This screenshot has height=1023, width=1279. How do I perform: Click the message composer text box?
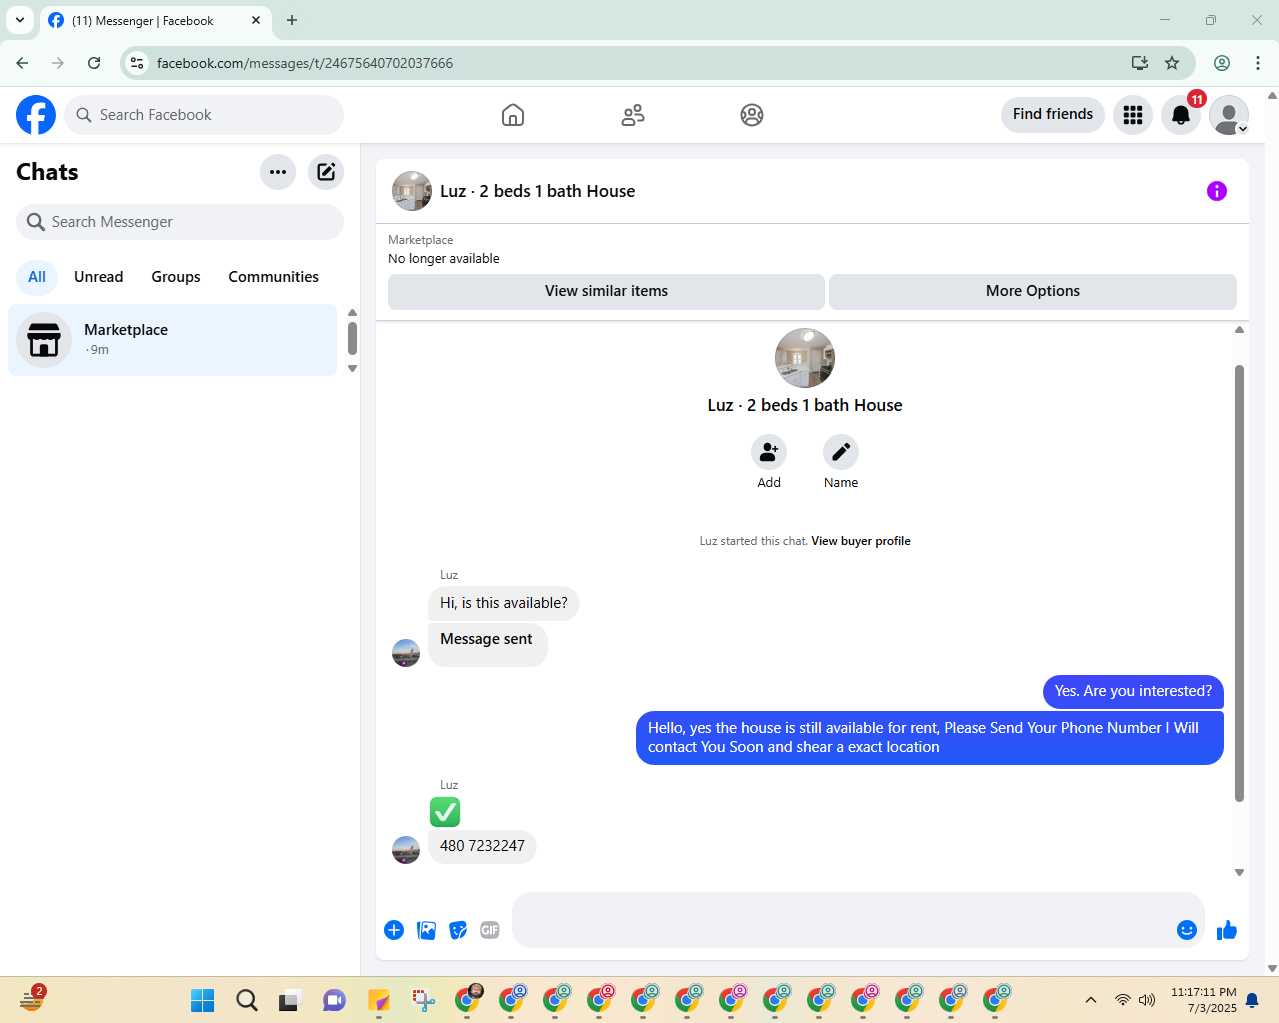coord(858,920)
